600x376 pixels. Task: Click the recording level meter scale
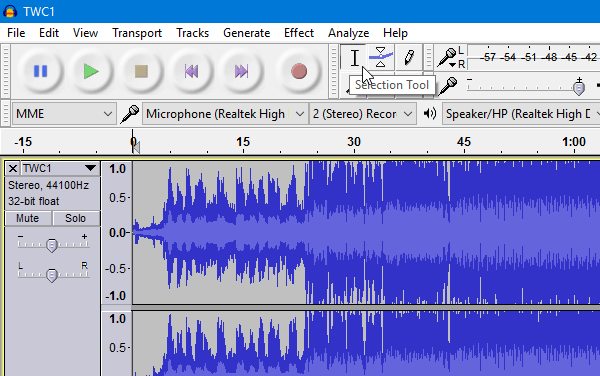[x=534, y=57]
